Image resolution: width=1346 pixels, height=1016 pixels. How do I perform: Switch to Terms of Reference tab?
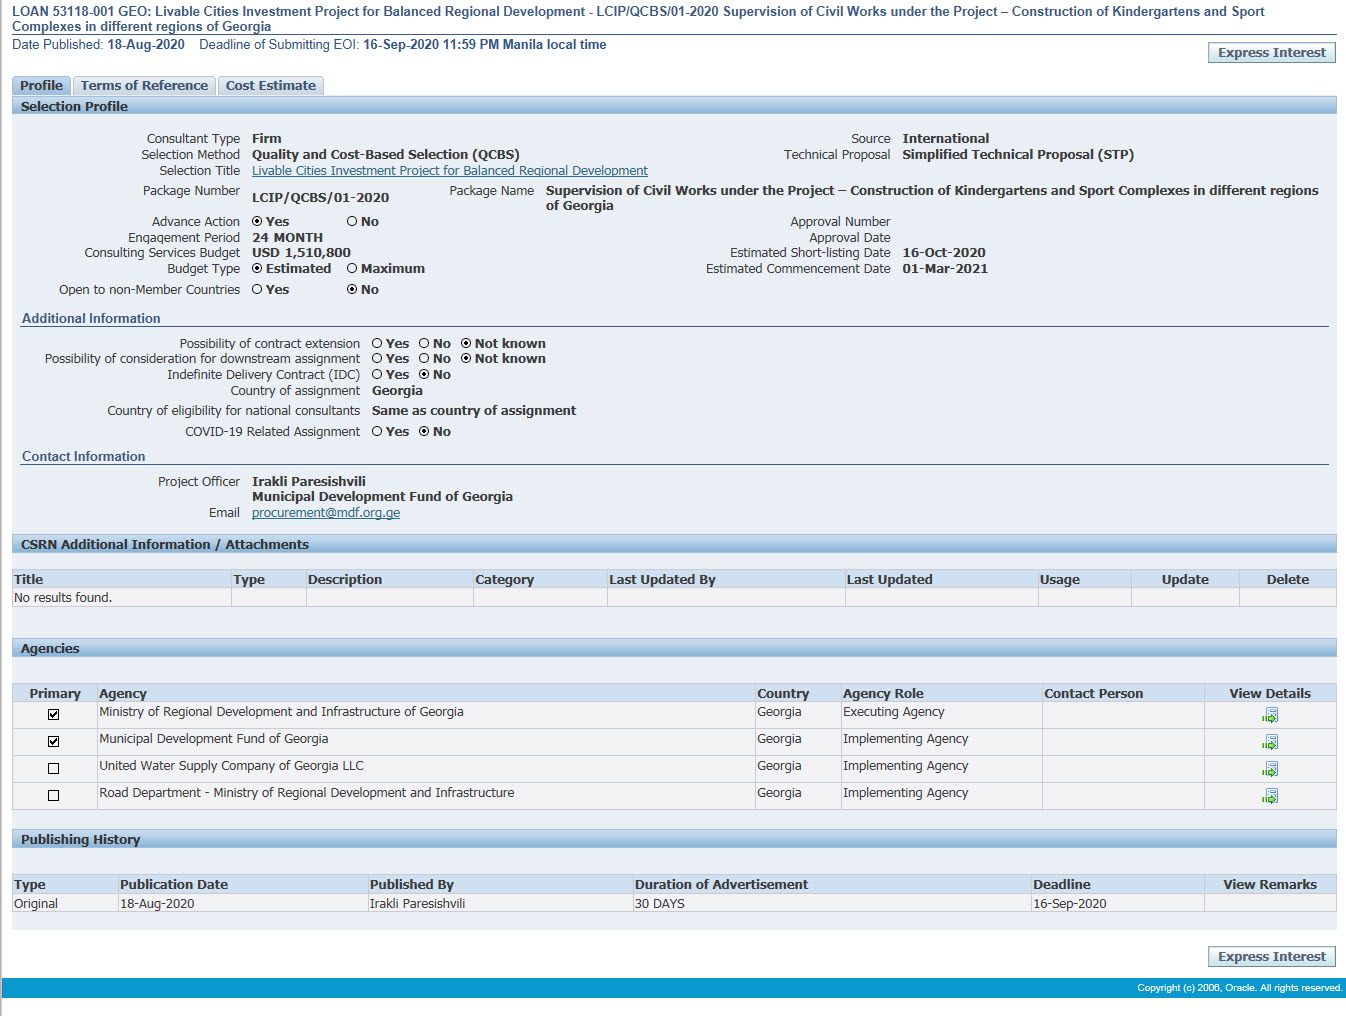[x=144, y=86]
